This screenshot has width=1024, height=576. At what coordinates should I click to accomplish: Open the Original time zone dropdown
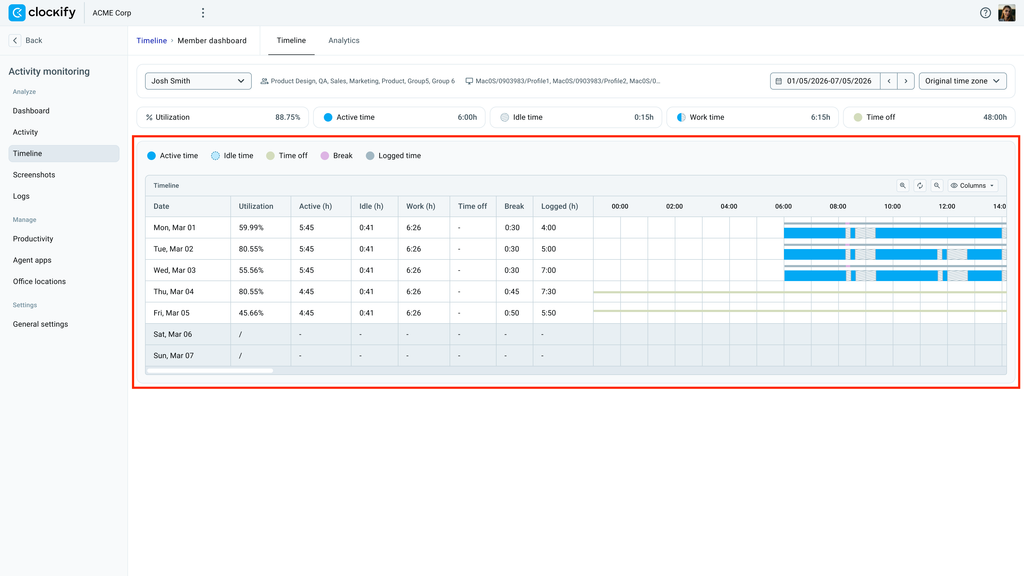pyautogui.click(x=962, y=81)
